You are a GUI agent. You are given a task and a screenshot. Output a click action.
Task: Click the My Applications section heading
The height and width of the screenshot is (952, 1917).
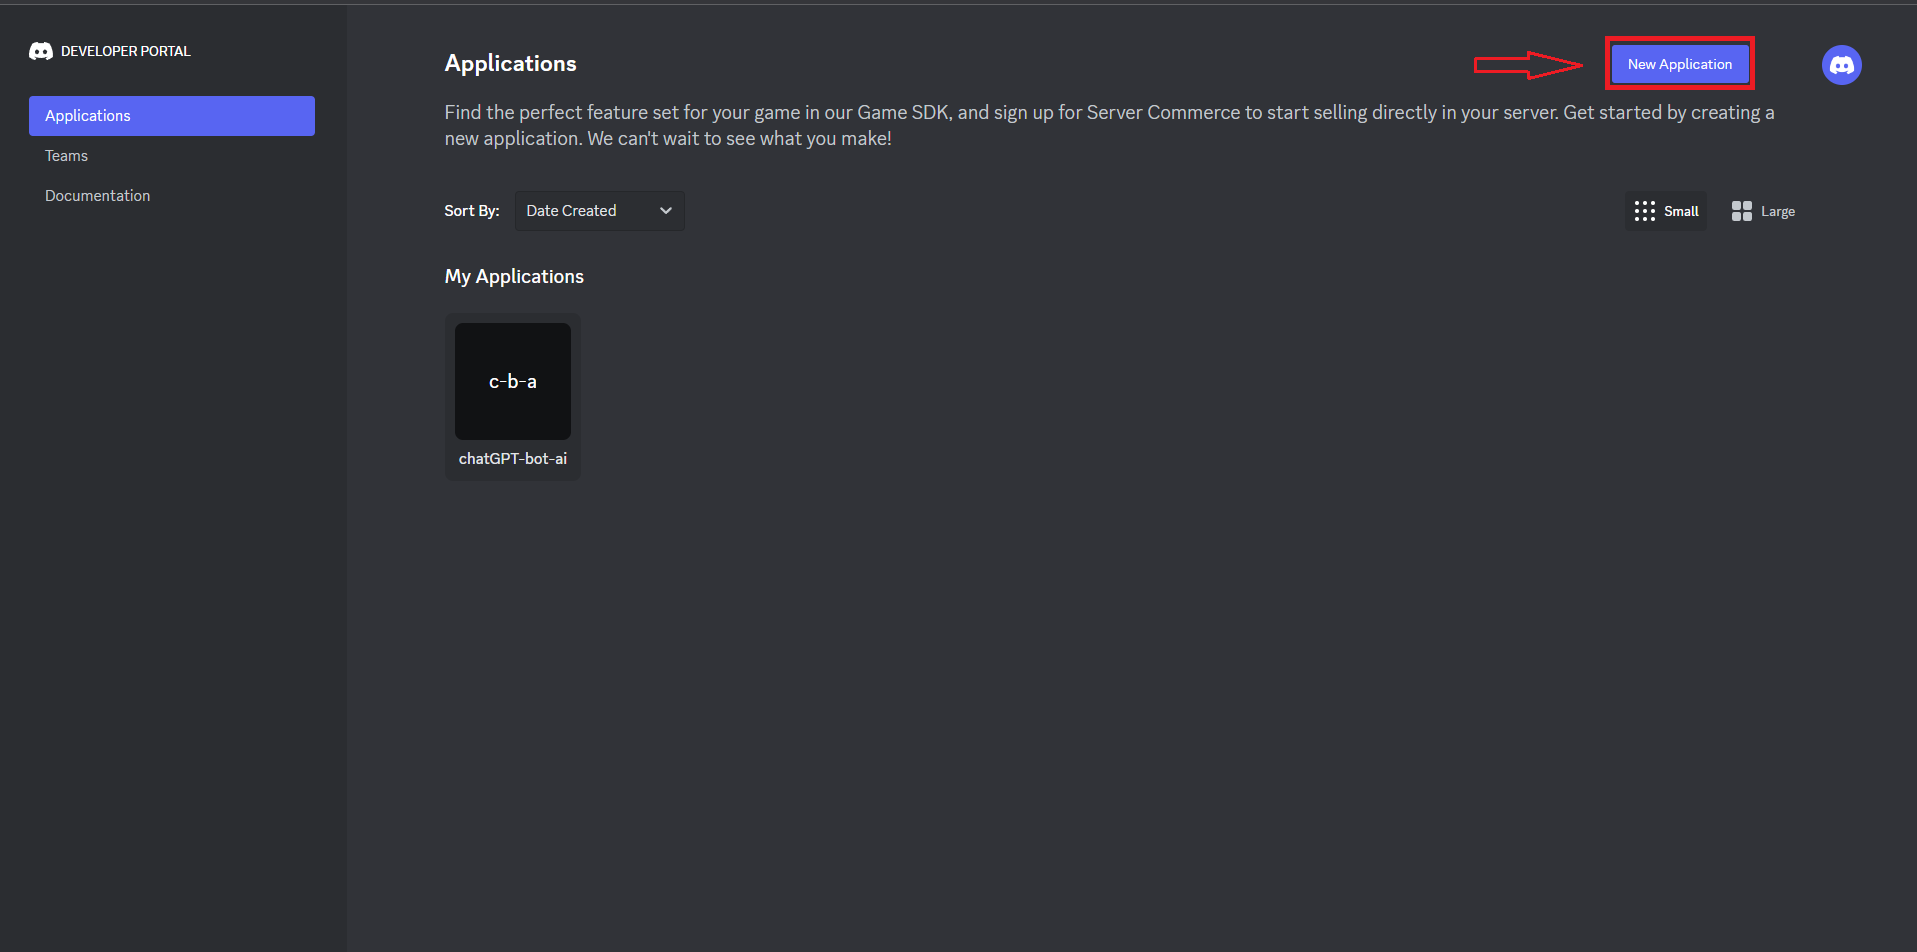pyautogui.click(x=513, y=276)
